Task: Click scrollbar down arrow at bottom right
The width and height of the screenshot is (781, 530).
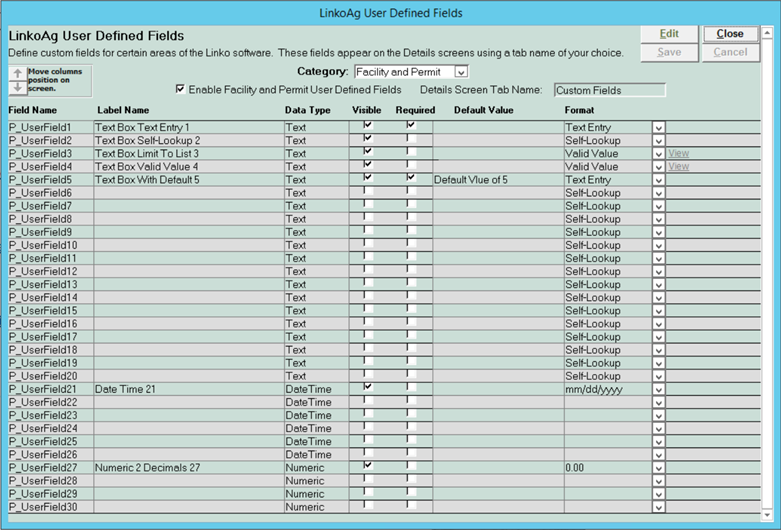Action: [768, 515]
